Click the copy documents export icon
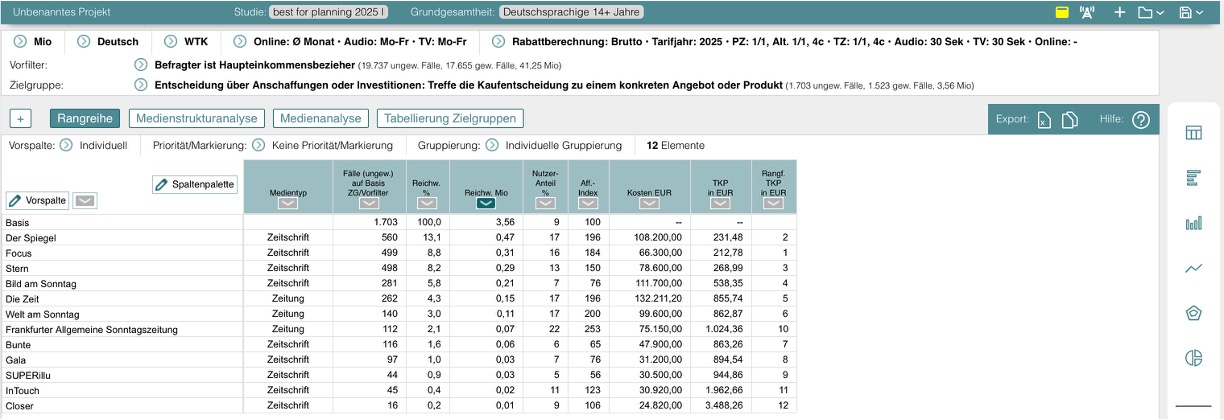Image resolution: width=1224 pixels, height=420 pixels. [1069, 120]
